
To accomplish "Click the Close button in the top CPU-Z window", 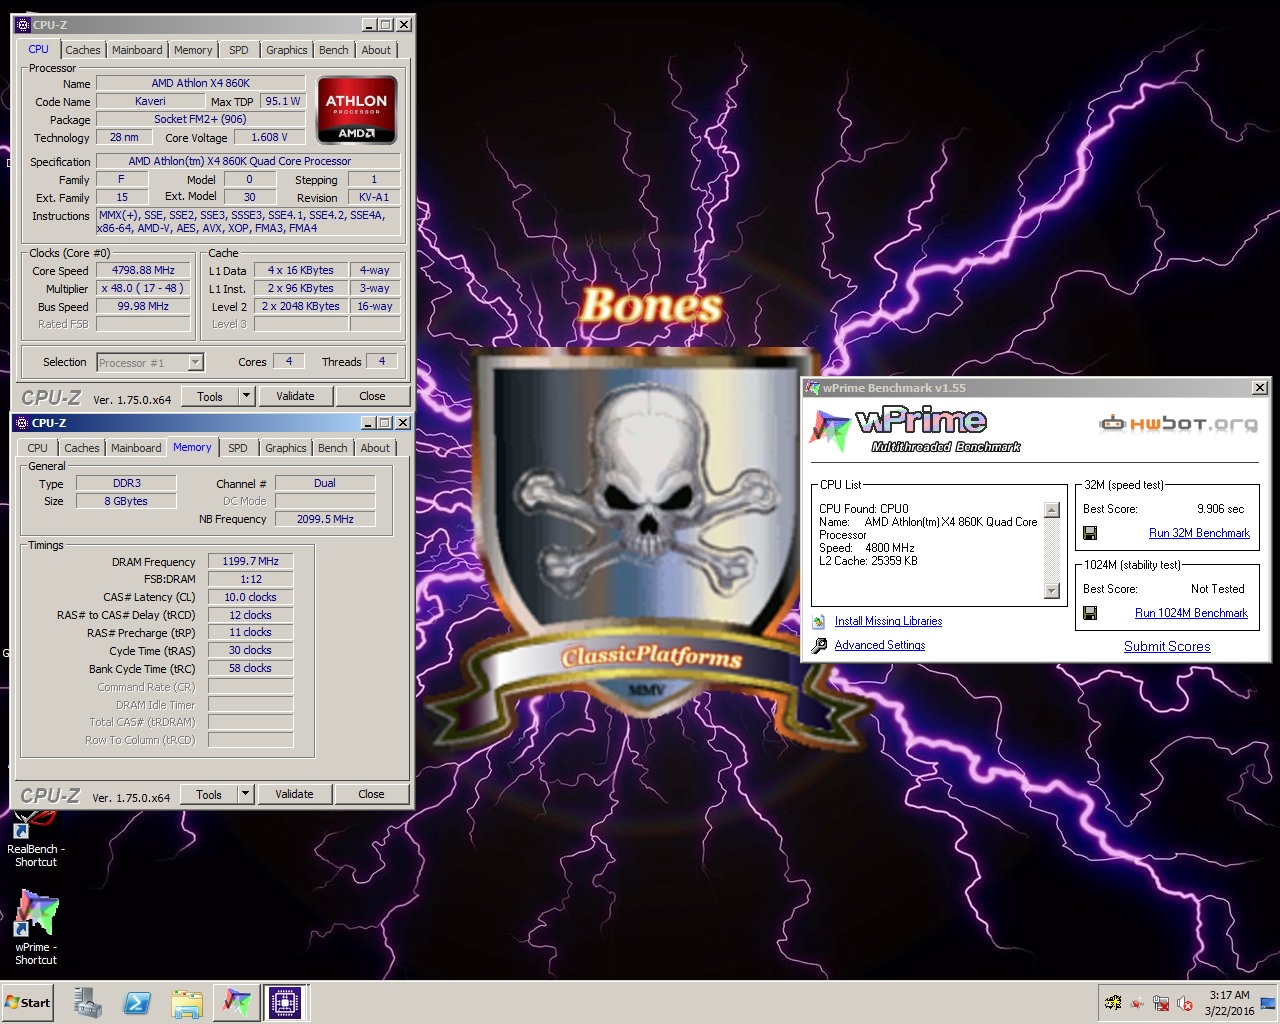I will point(372,396).
